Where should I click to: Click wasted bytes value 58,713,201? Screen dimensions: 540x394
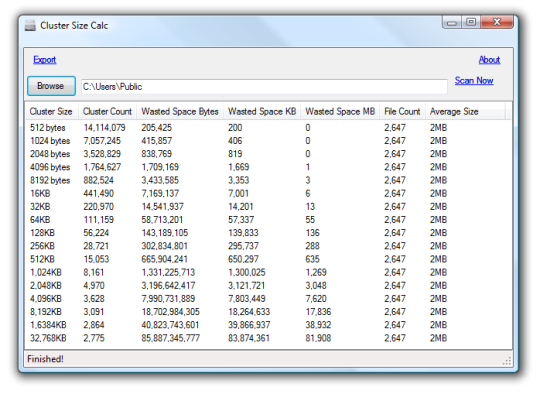[x=162, y=220]
